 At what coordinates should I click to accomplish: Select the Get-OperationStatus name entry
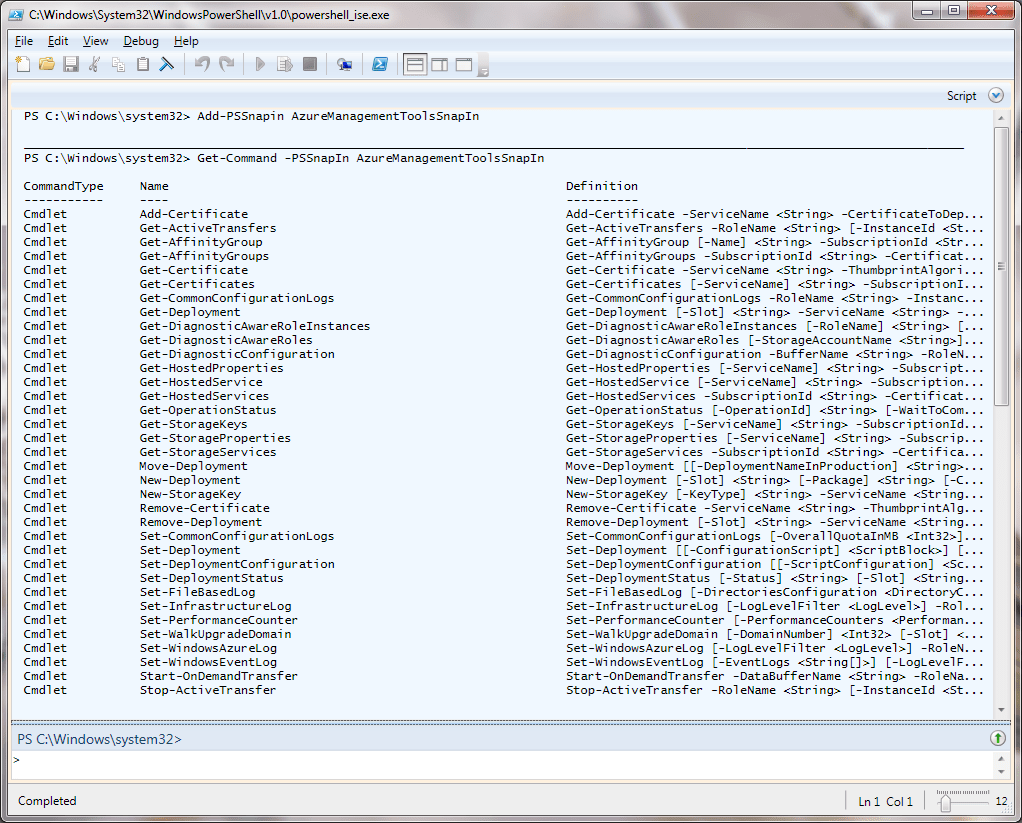point(208,410)
